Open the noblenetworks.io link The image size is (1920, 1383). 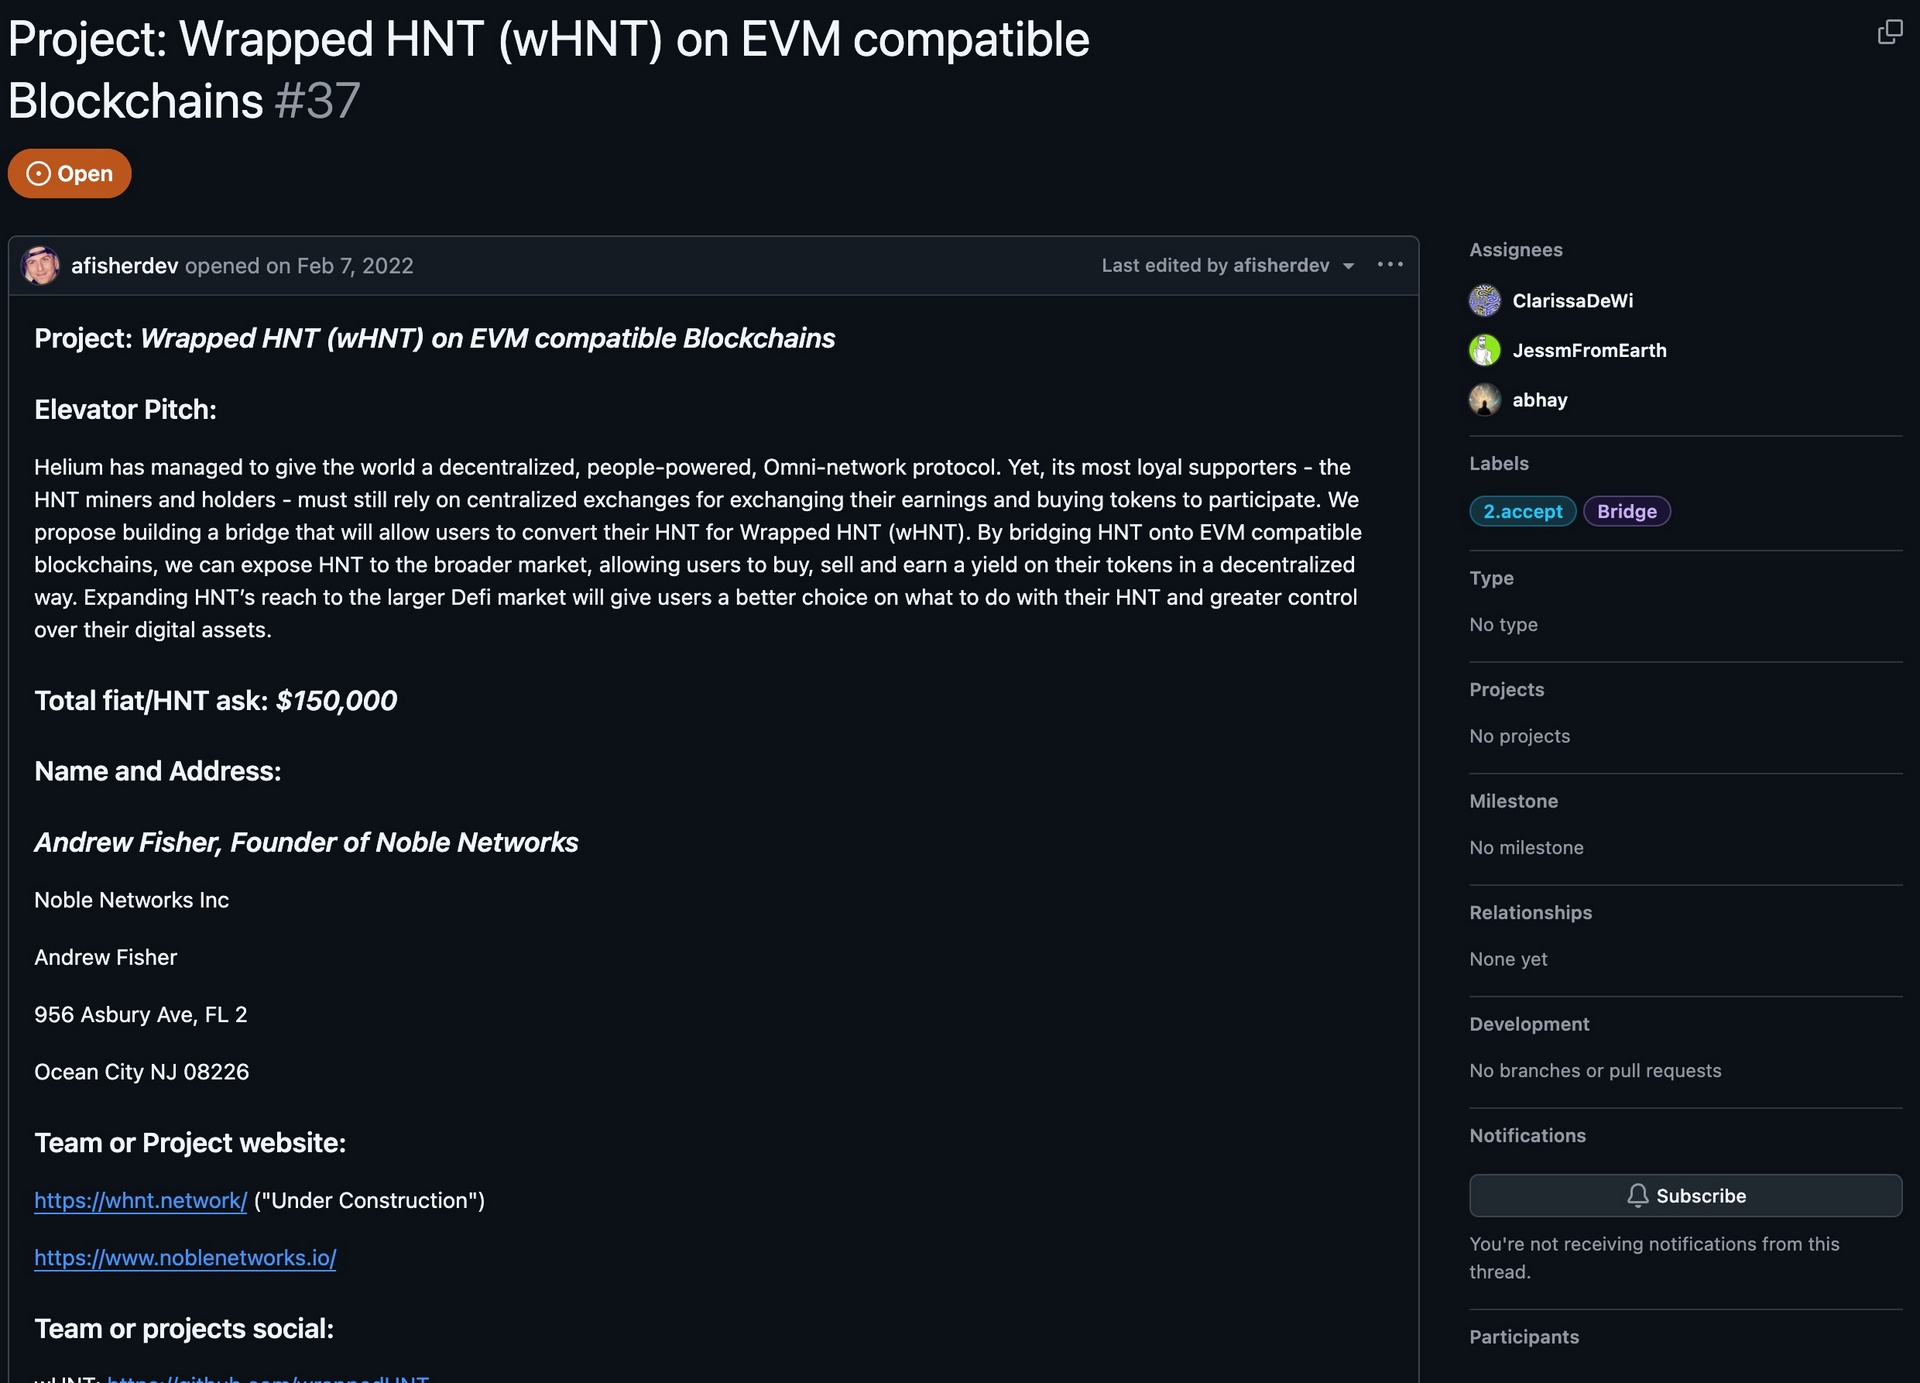tap(185, 1258)
